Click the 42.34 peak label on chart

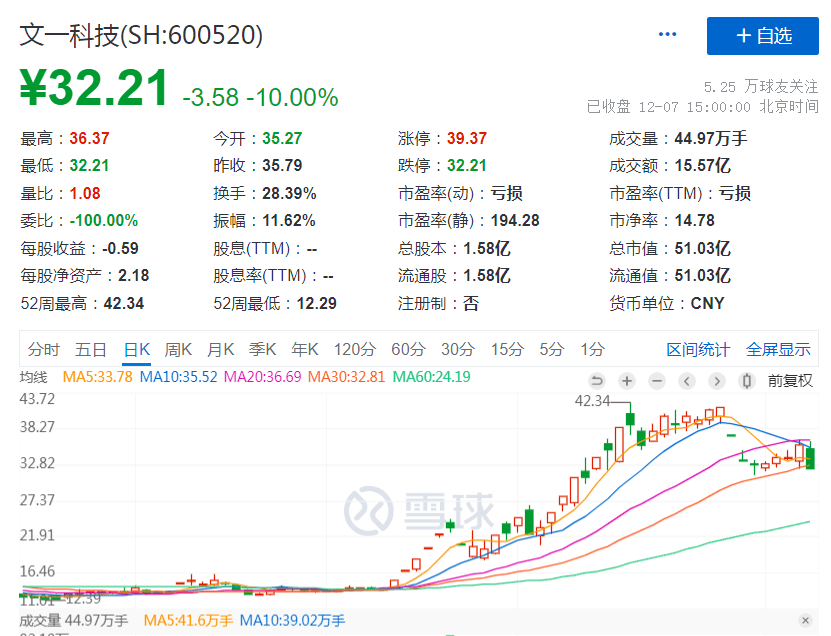(x=593, y=401)
